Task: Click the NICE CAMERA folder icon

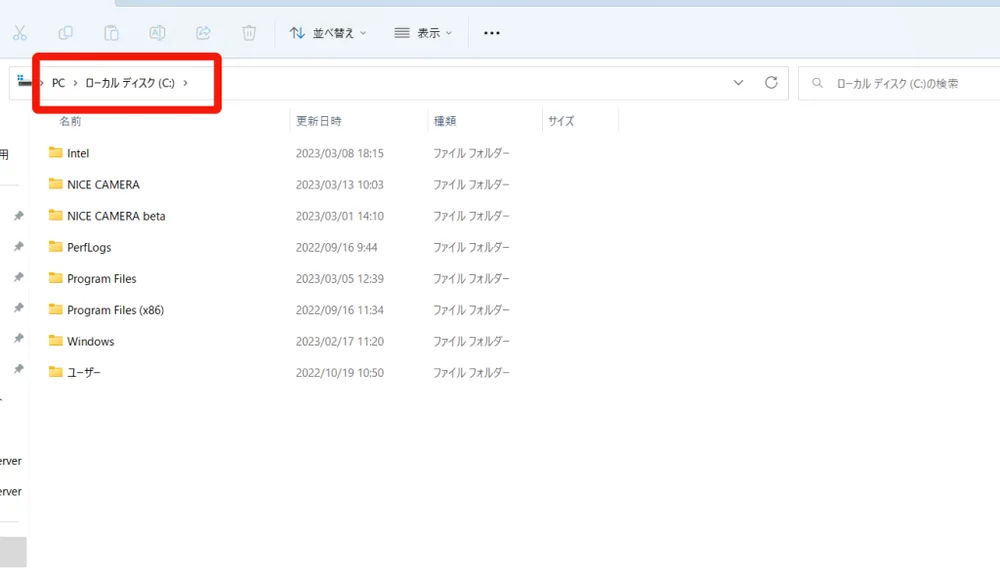Action: click(55, 184)
